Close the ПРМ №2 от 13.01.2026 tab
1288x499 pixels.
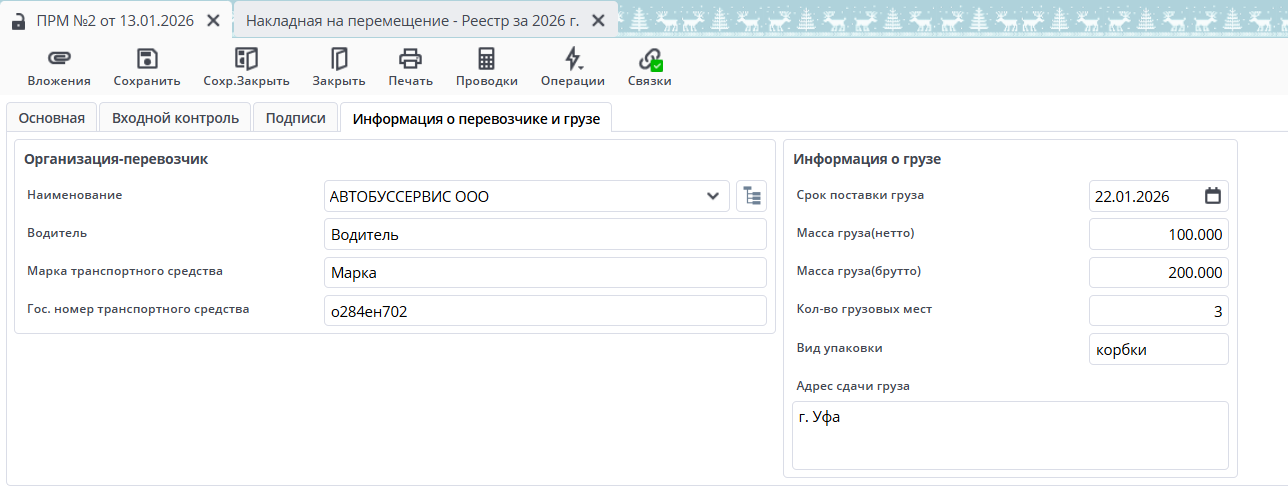(x=213, y=21)
